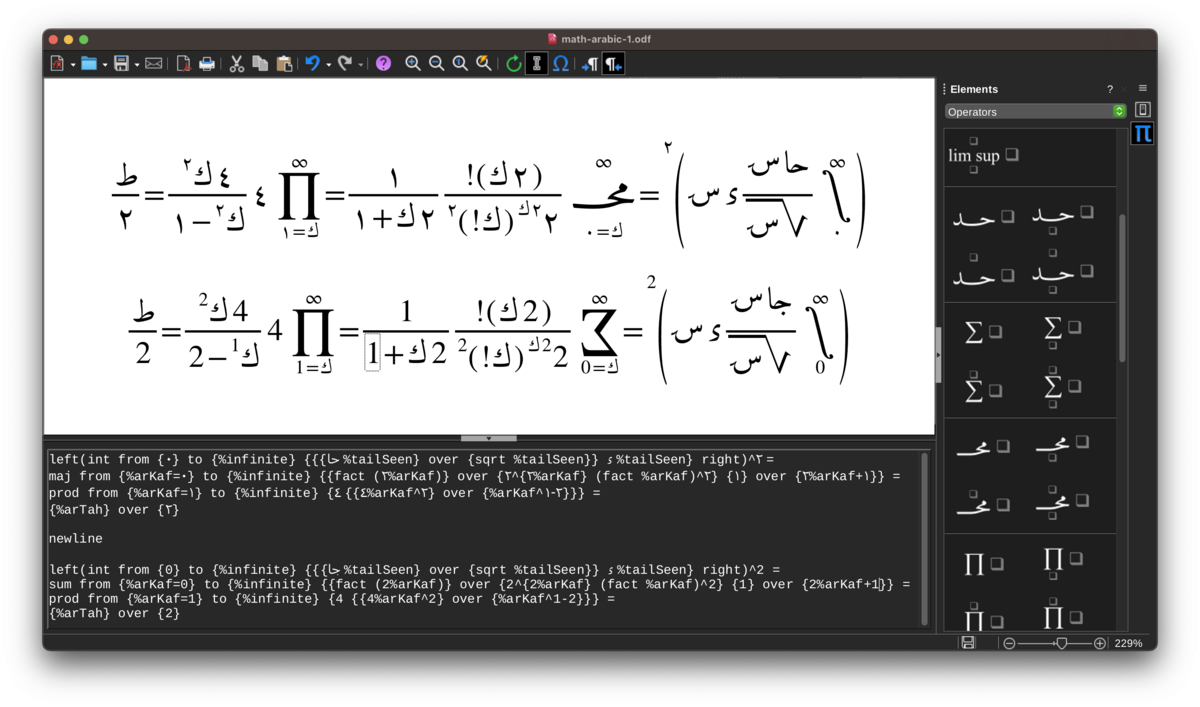Open the Operators category dropdown
The image size is (1200, 707).
[1036, 112]
